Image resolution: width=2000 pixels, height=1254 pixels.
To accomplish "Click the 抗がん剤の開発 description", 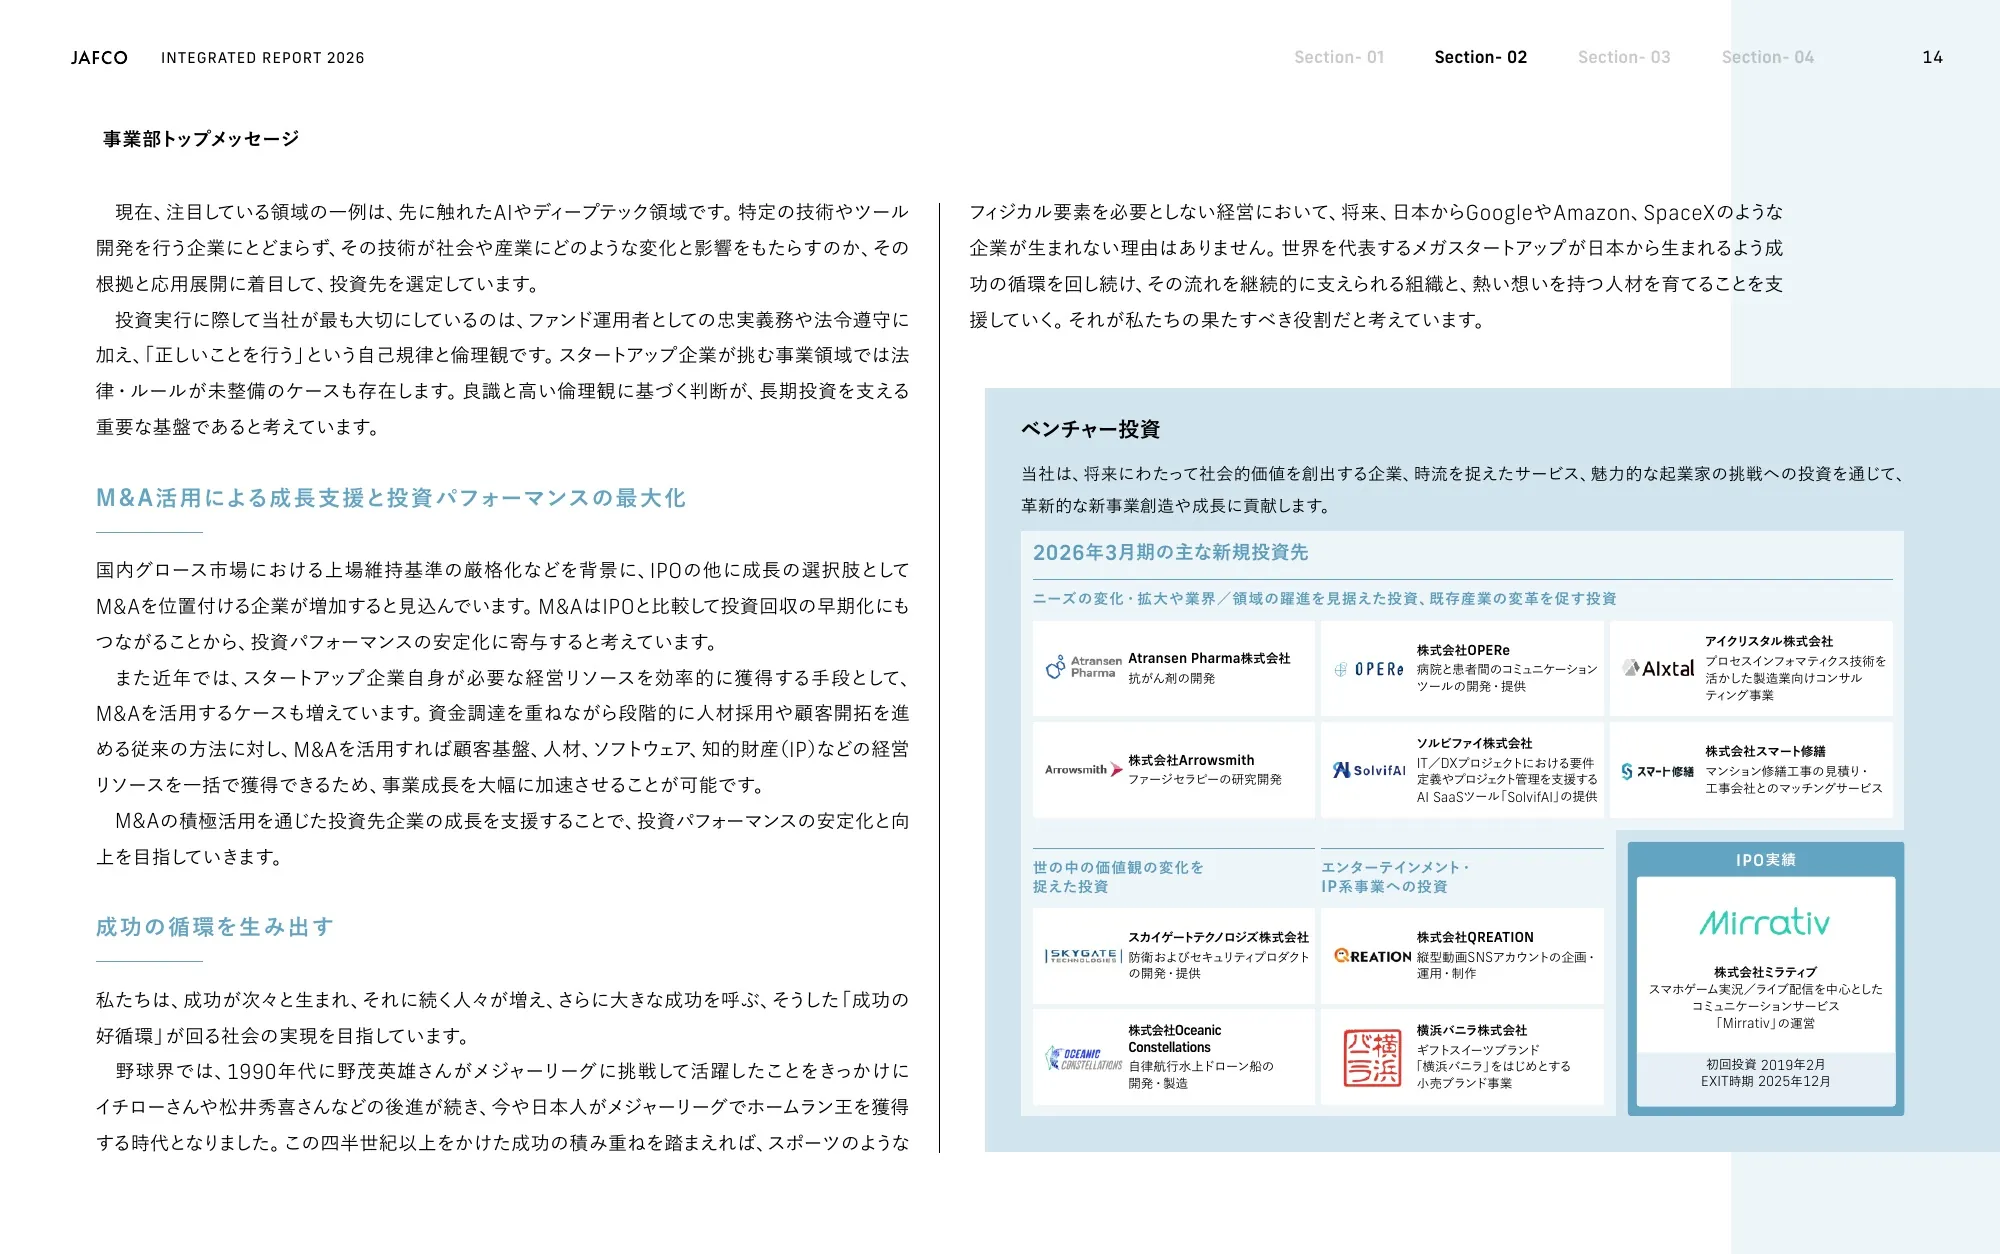I will pos(1171,678).
